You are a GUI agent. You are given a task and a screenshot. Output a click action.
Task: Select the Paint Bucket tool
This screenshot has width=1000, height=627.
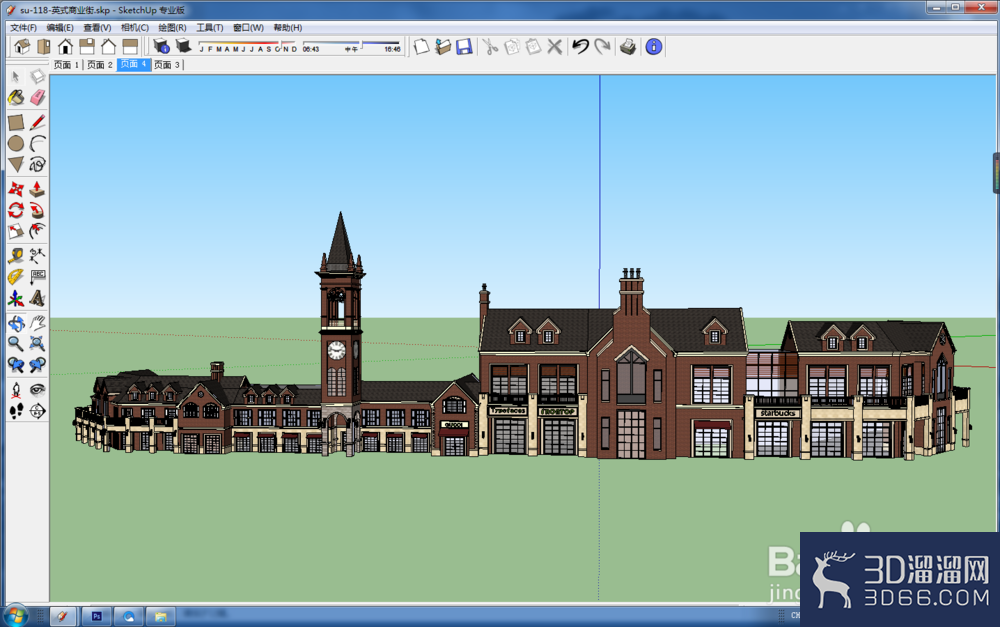tap(16, 98)
